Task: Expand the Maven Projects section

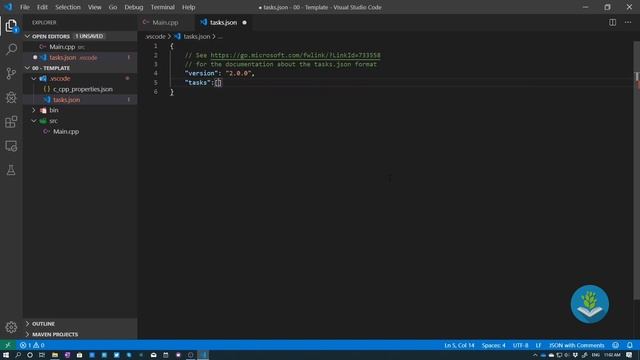Action: point(27,334)
